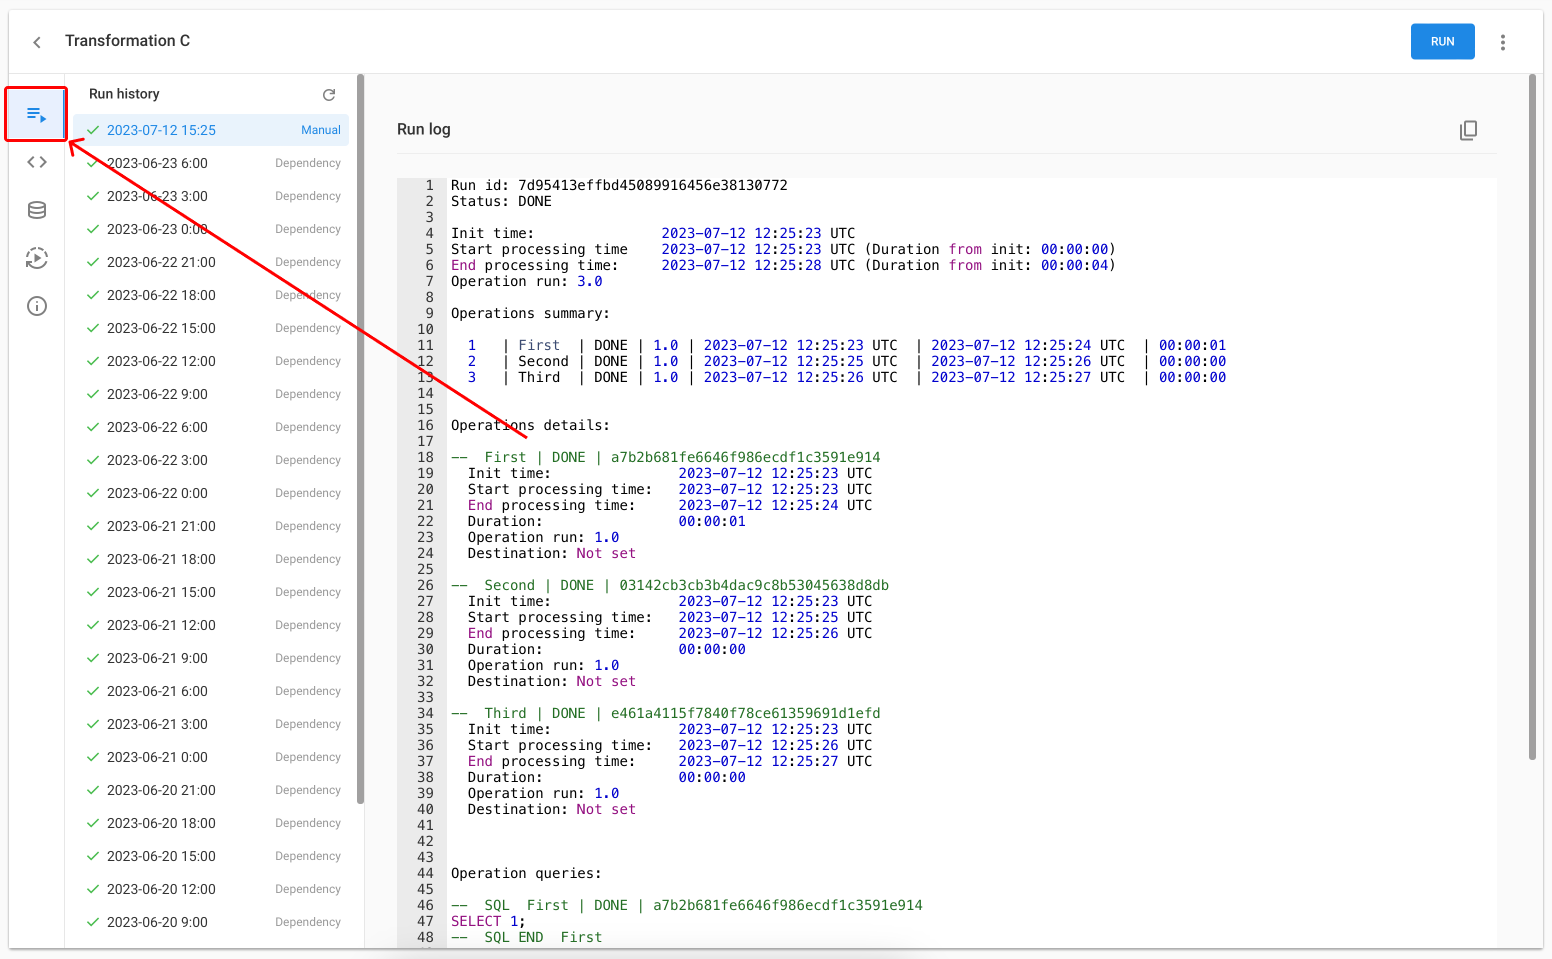Click the Second operation header on line 26
This screenshot has width=1552, height=959.
pos(670,585)
